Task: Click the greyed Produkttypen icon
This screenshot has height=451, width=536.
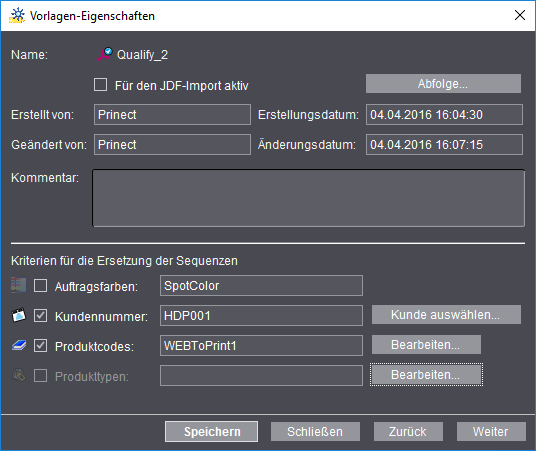Action: click(19, 375)
